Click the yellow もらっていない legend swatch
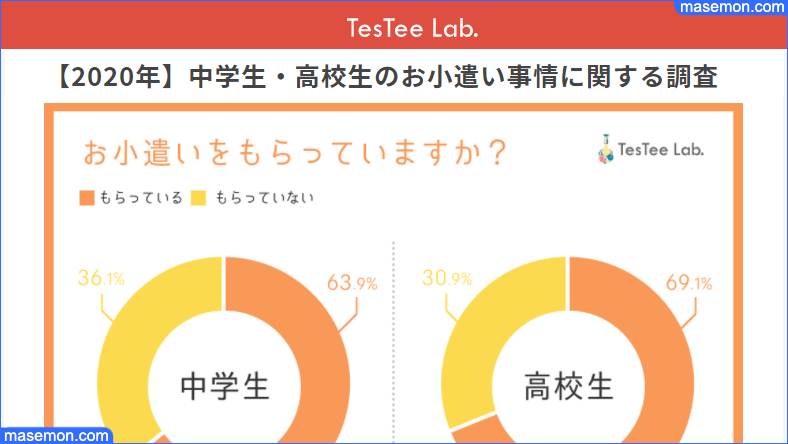Viewport: 788px width, 444px height. (199, 198)
